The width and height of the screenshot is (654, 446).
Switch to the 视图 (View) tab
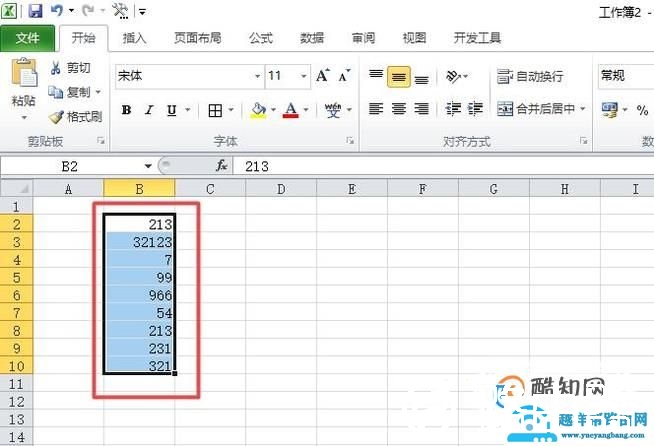pos(414,38)
